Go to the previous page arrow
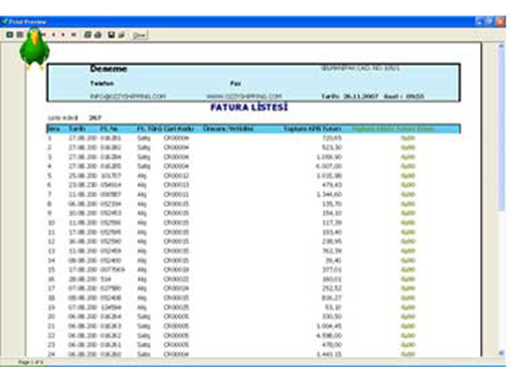 54,34
